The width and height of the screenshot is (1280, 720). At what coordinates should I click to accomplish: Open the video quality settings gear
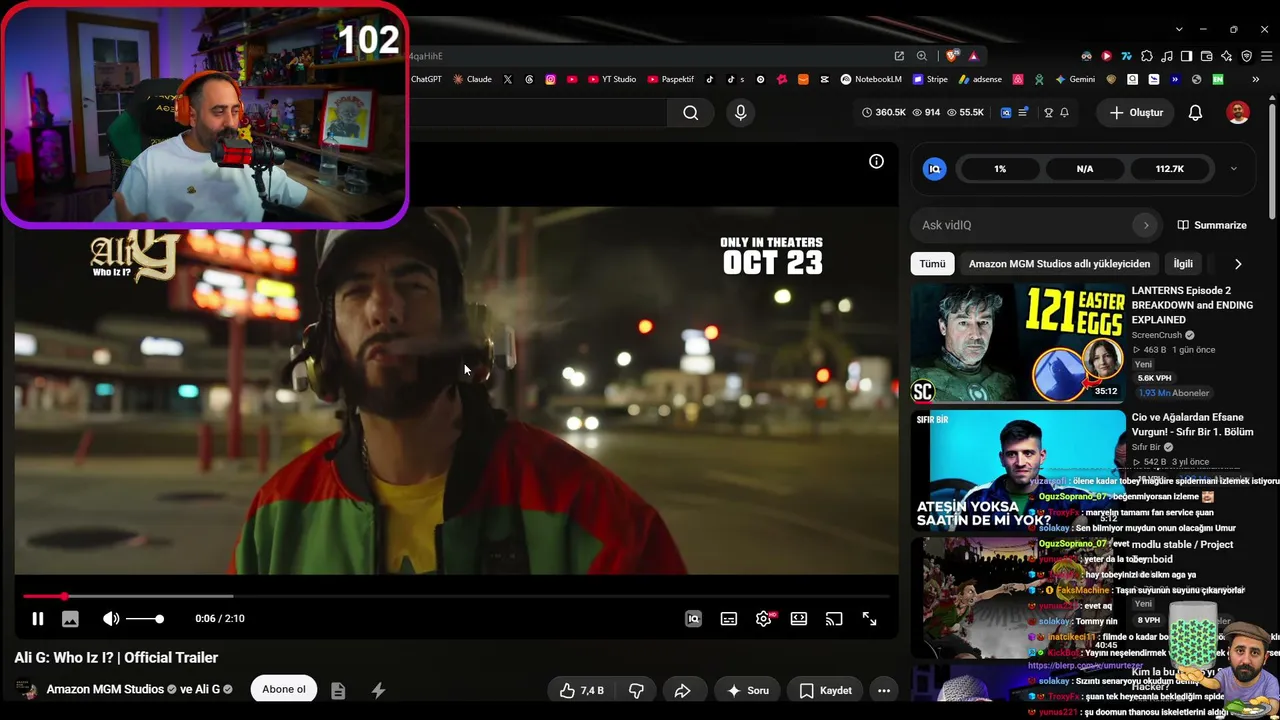point(764,619)
